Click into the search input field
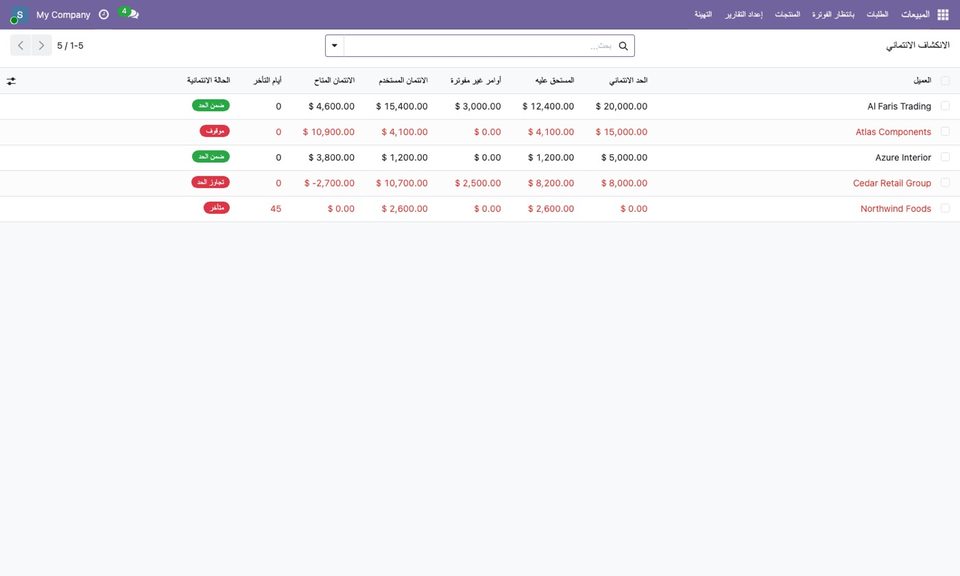The image size is (960, 576). tap(478, 46)
